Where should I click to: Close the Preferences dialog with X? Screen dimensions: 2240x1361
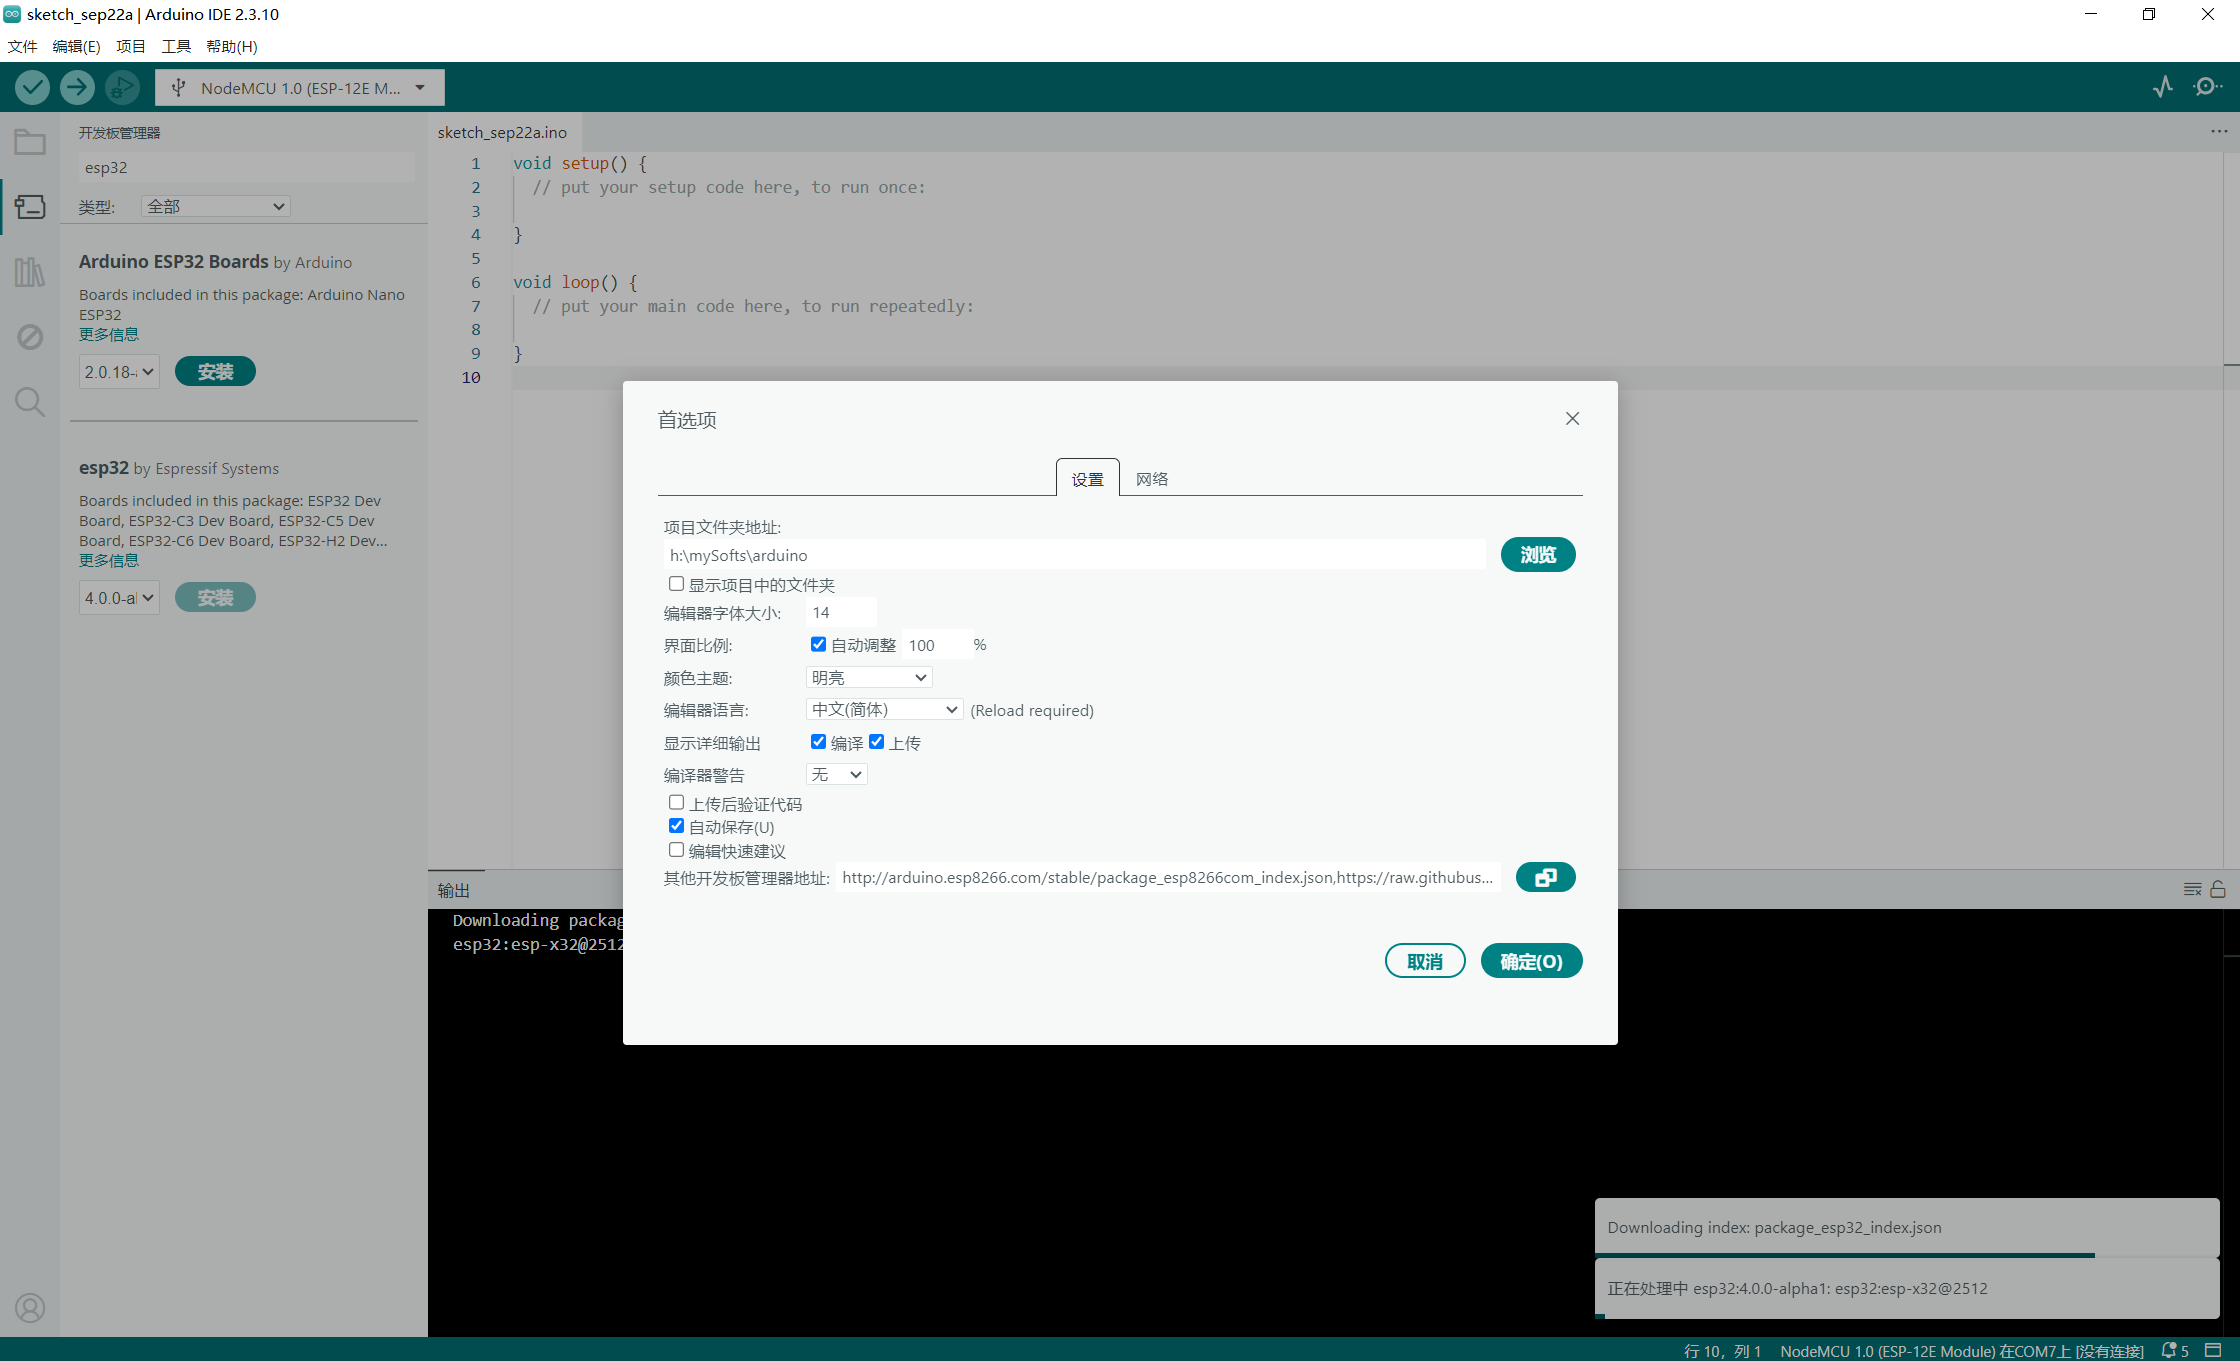click(1572, 419)
